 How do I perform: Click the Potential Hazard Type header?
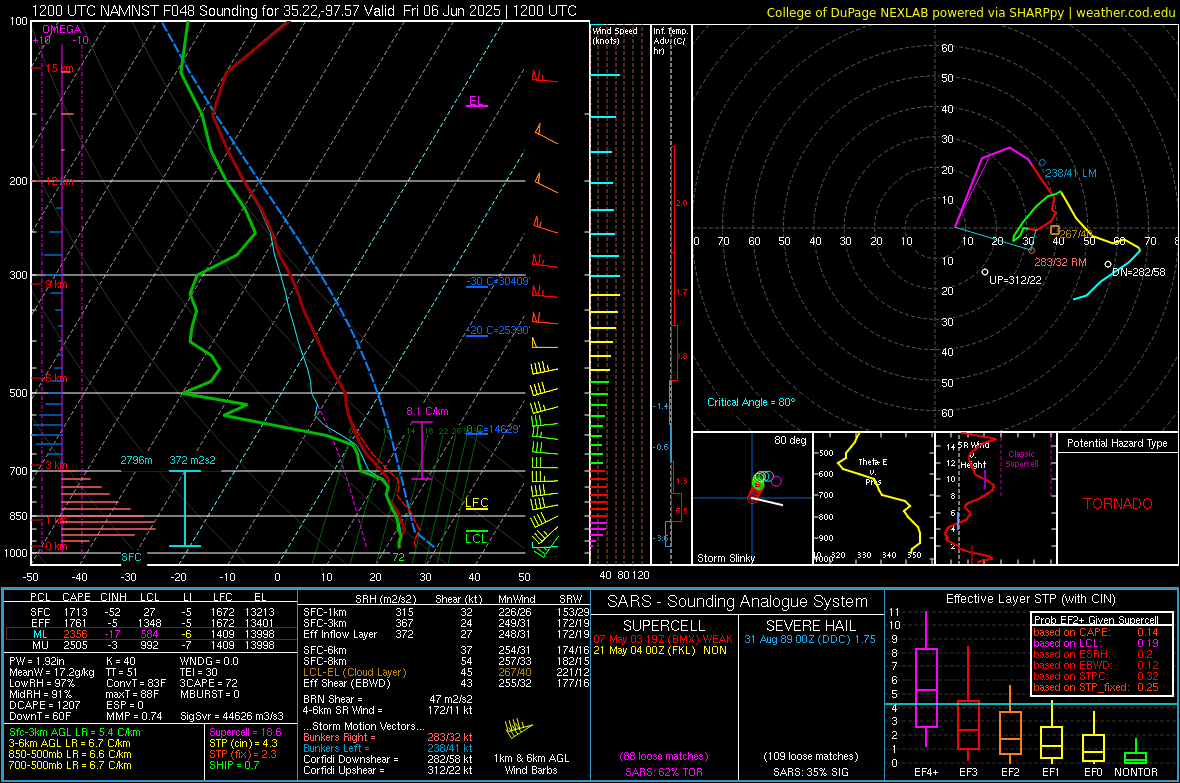coord(1117,443)
